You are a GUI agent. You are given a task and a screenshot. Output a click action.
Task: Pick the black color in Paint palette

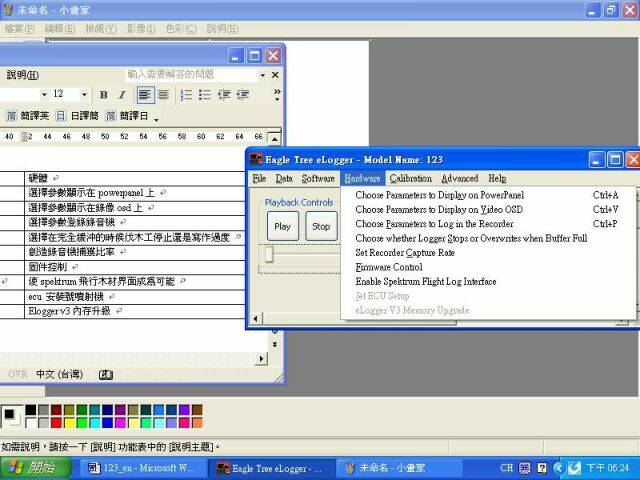click(31, 410)
